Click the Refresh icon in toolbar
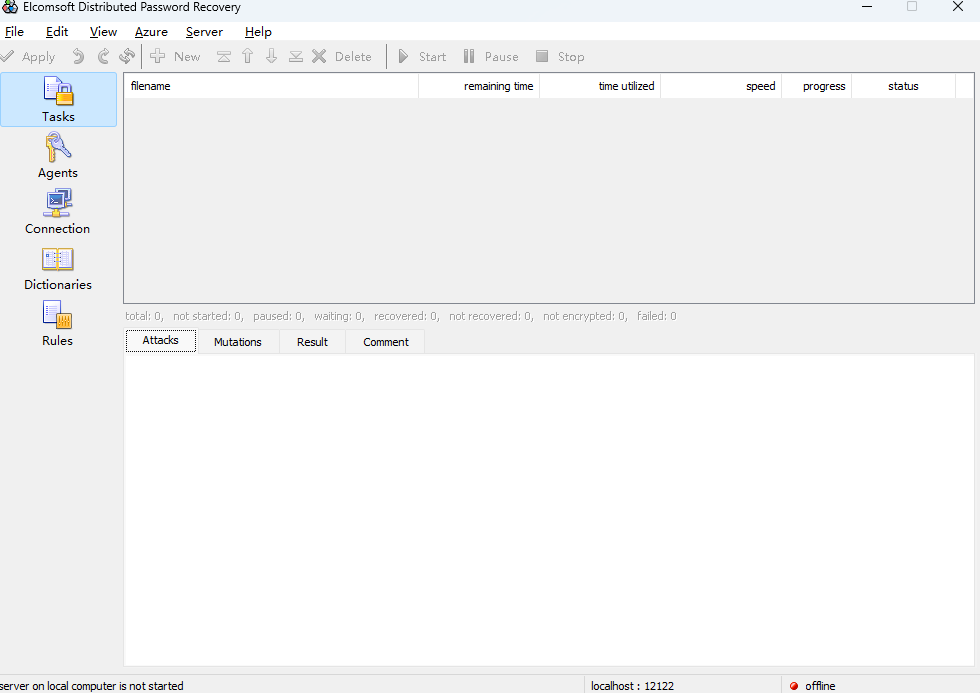 127,57
